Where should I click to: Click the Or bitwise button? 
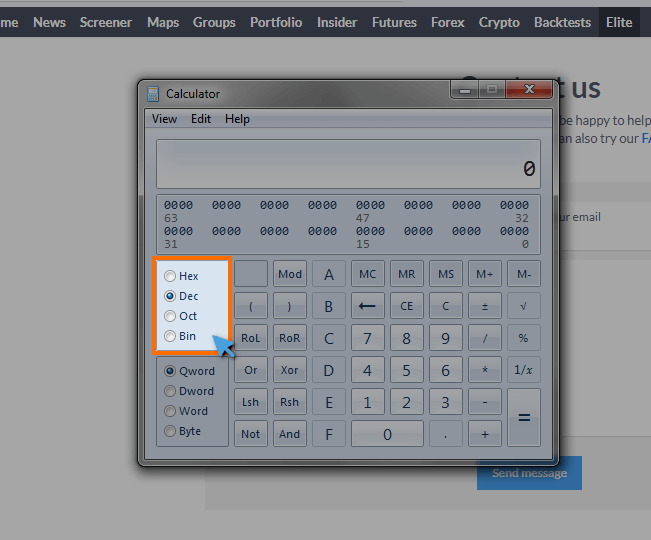251,370
